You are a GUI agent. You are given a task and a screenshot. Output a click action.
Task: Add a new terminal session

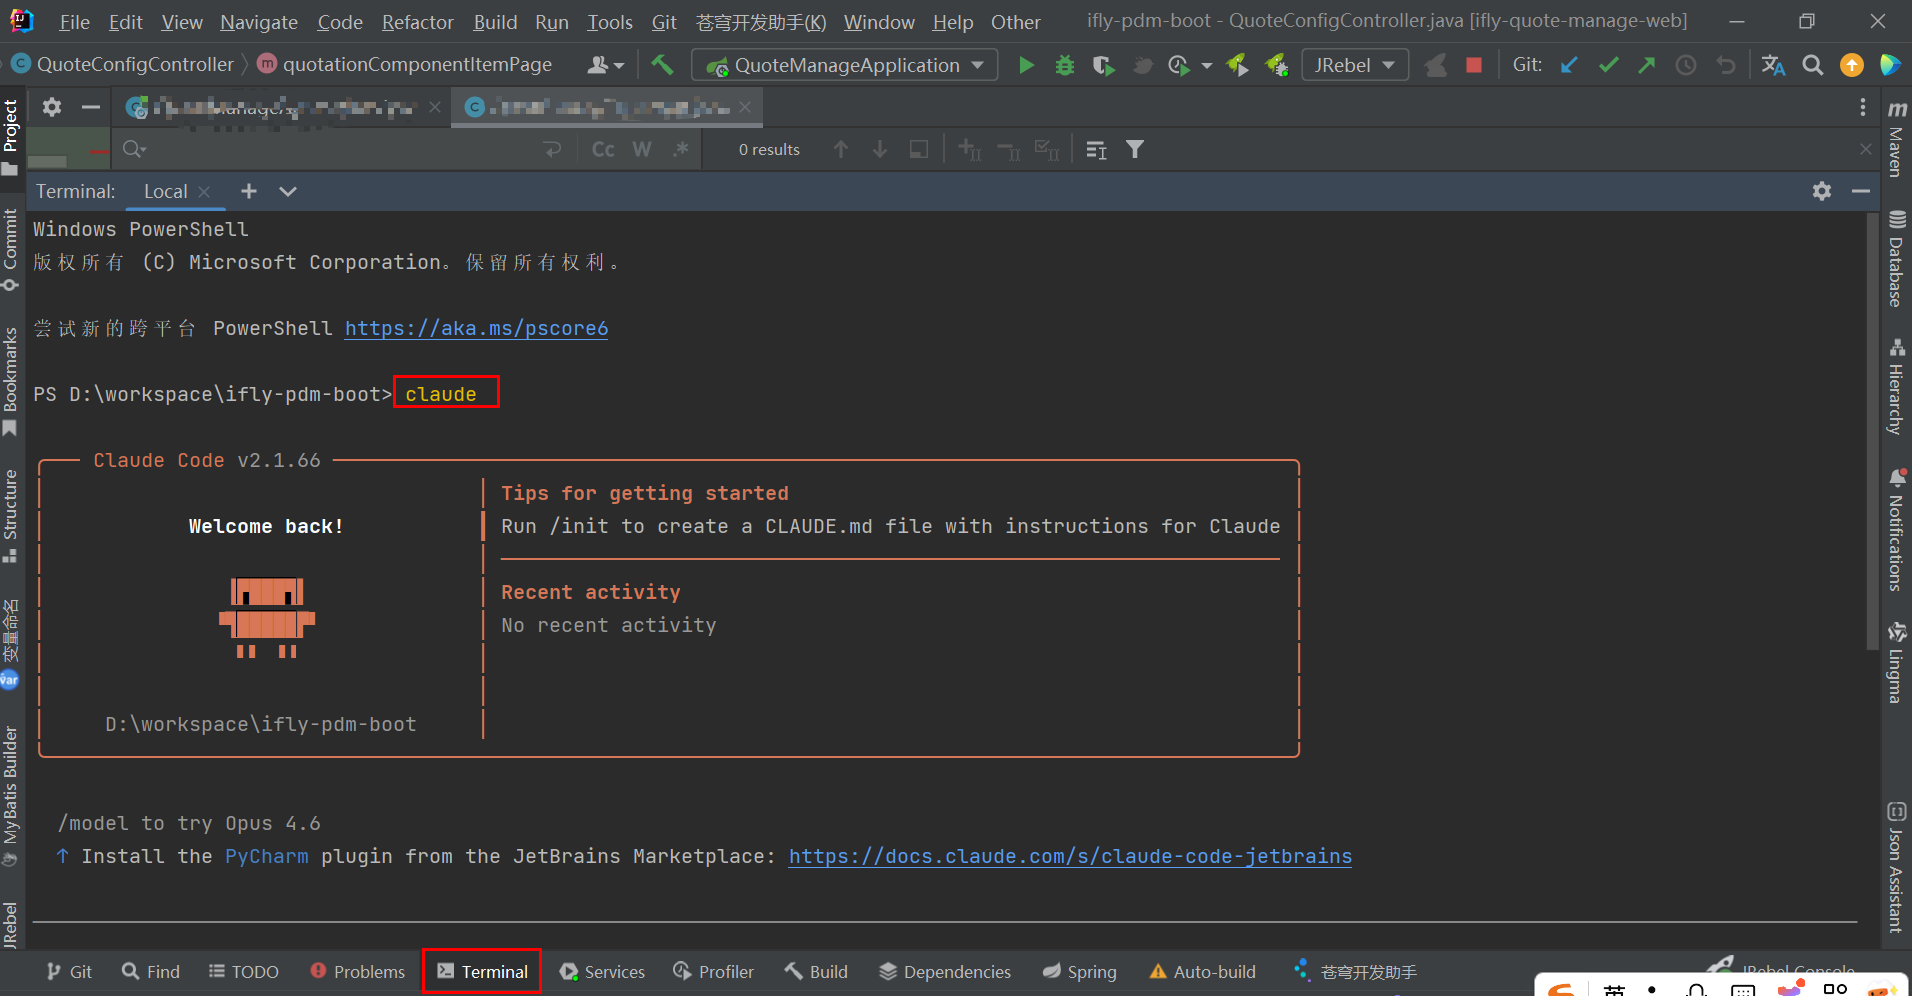coord(249,191)
